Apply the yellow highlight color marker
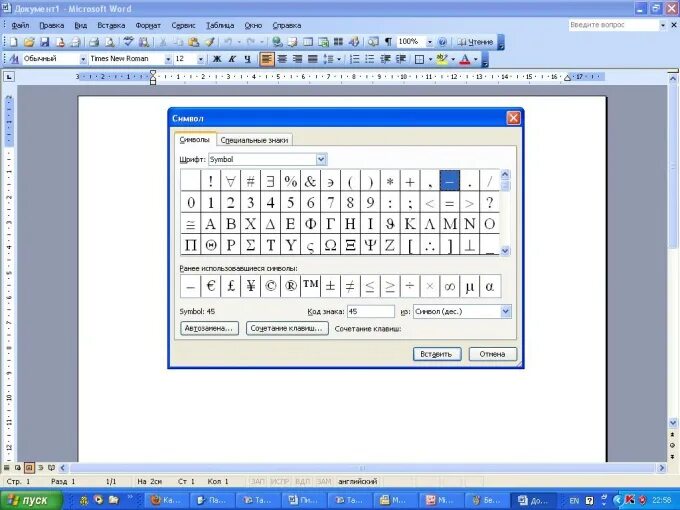 [x=442, y=59]
